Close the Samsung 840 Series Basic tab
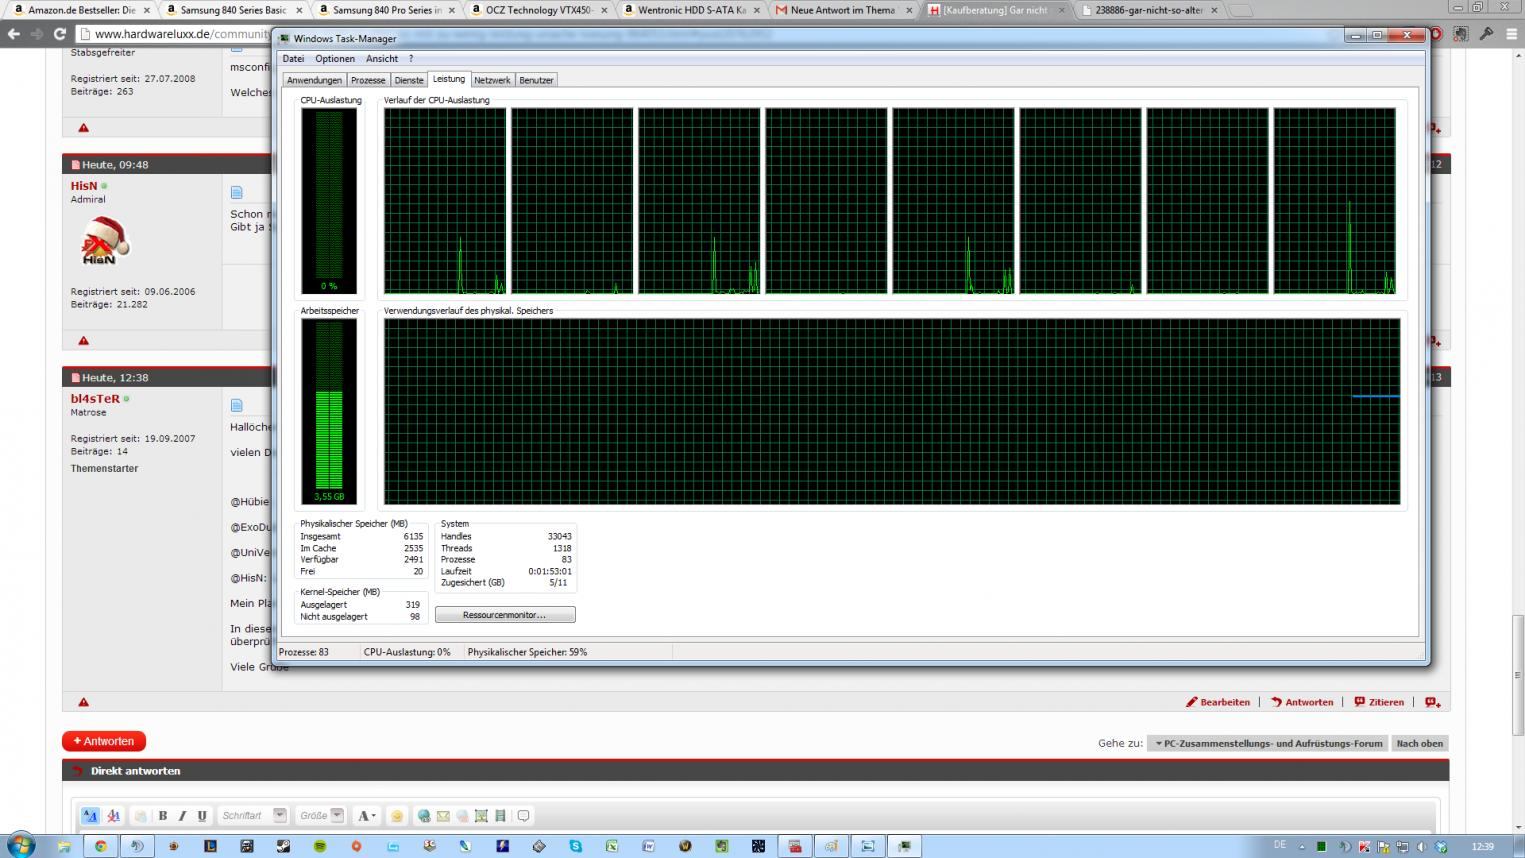The width and height of the screenshot is (1525, 858). click(299, 10)
